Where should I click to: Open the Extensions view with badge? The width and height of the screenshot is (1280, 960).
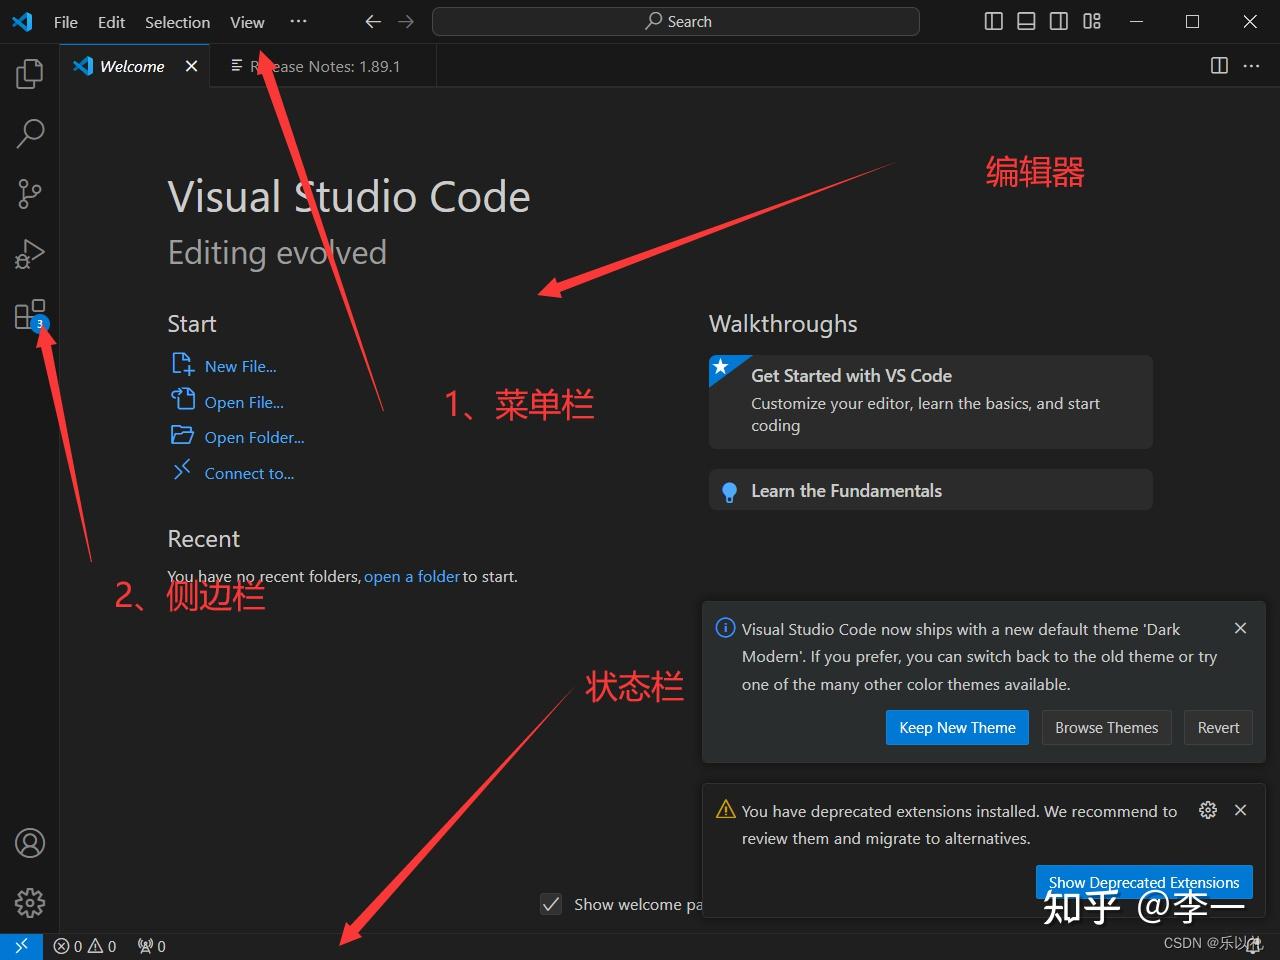(29, 313)
